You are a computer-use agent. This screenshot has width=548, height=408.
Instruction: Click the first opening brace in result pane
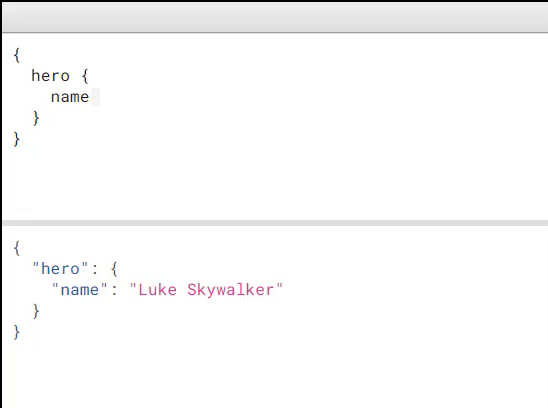[x=16, y=248]
